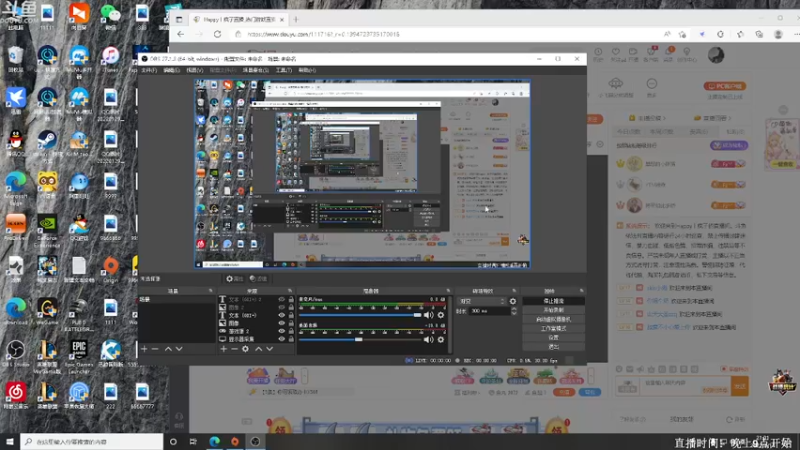The width and height of the screenshot is (800, 450).
Task: Open 桌面音频 audio settings gear
Action: 441,339
